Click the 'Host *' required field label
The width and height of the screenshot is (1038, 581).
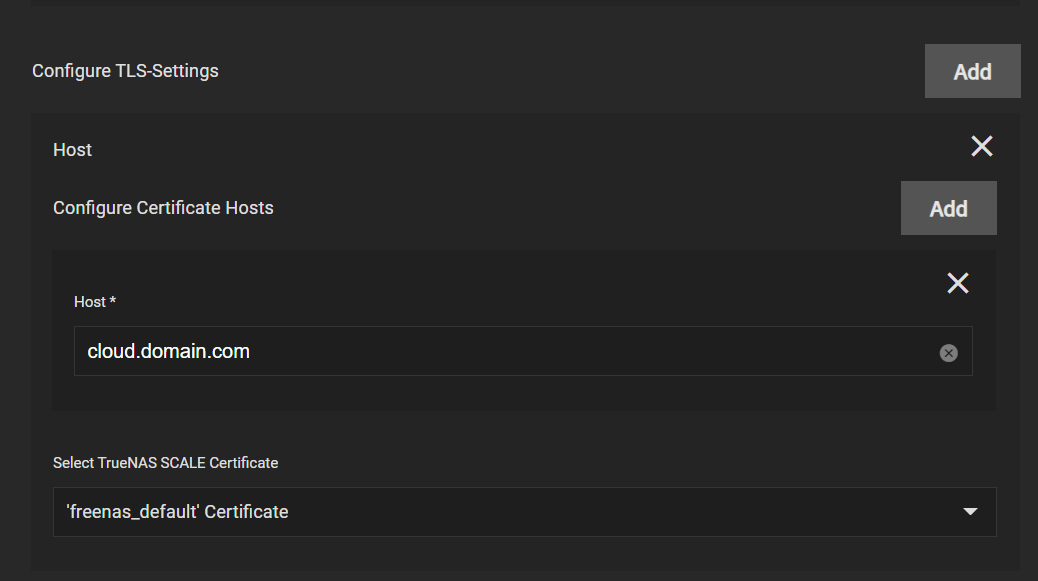(95, 301)
